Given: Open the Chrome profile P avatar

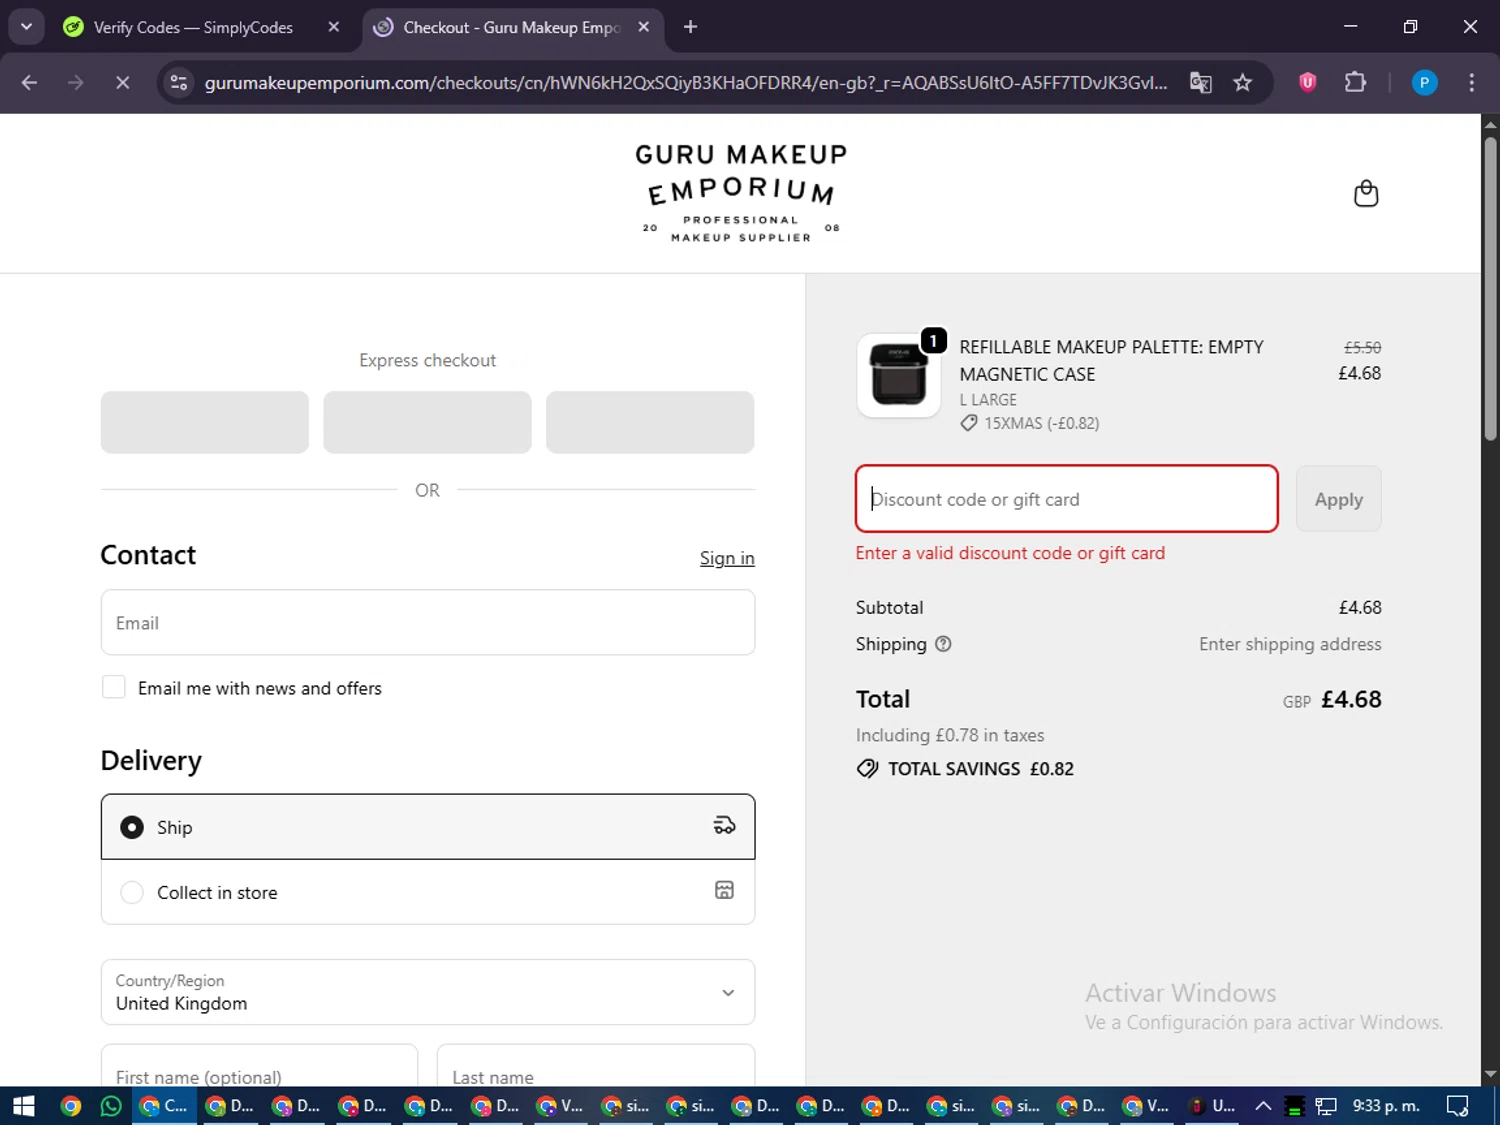Looking at the screenshot, I should tap(1424, 83).
